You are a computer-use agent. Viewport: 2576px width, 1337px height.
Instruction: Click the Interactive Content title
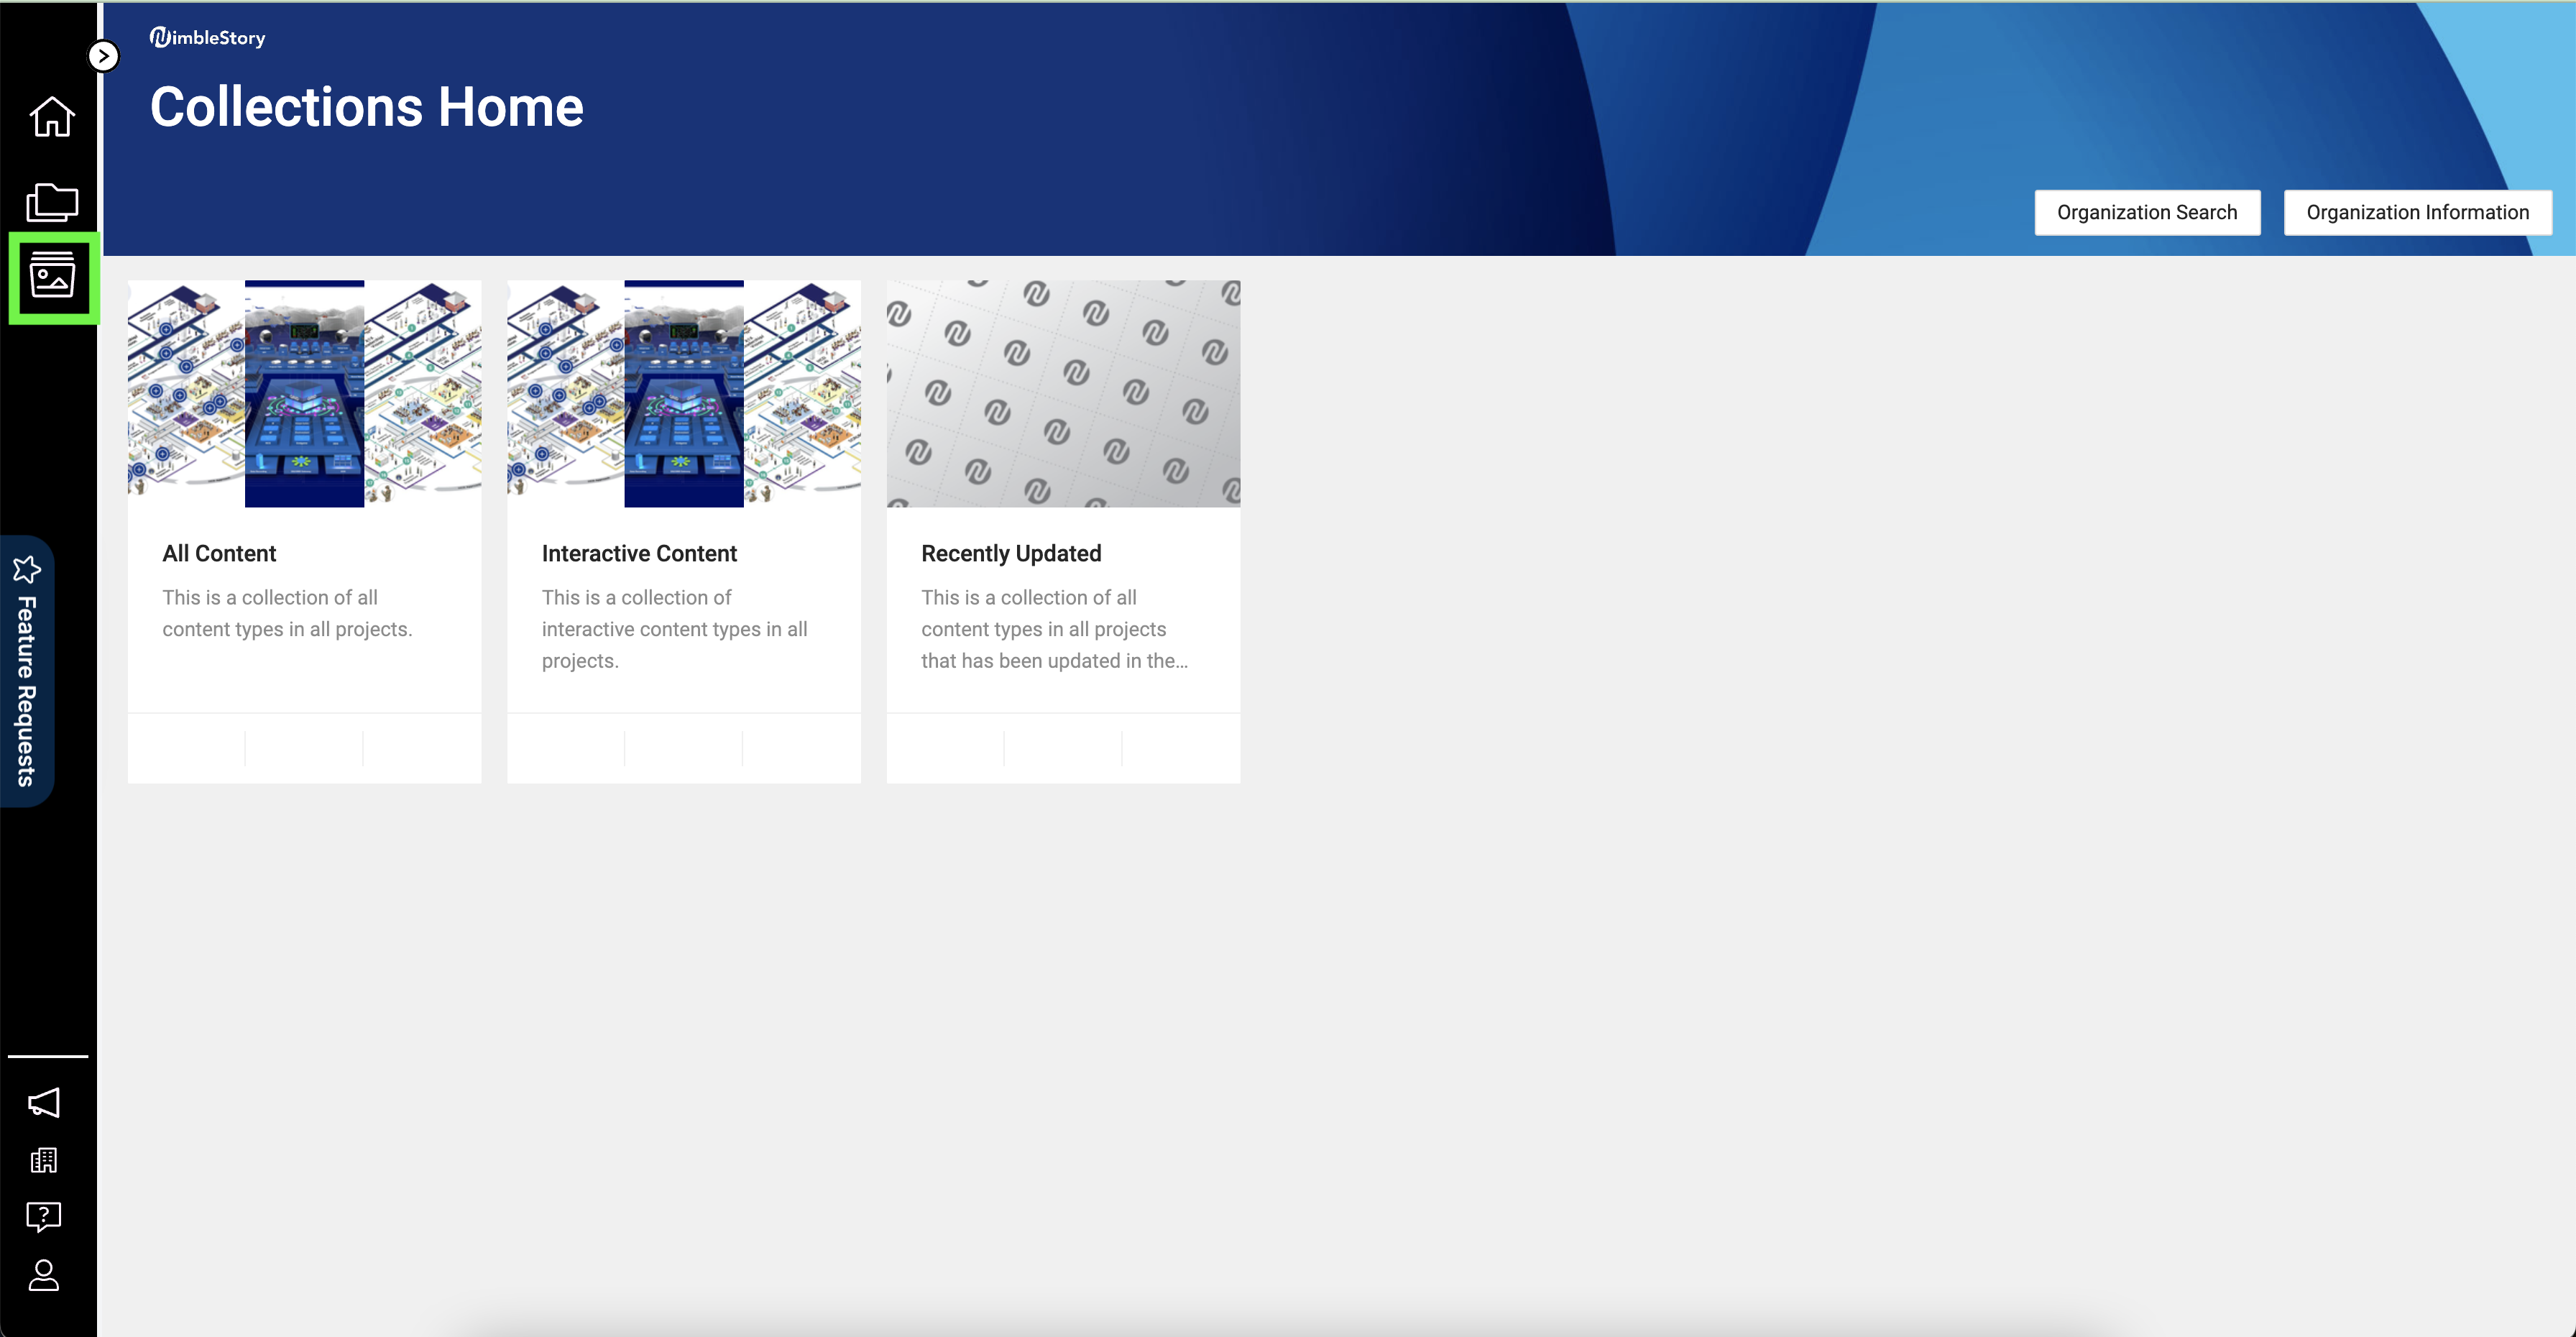[x=639, y=553]
